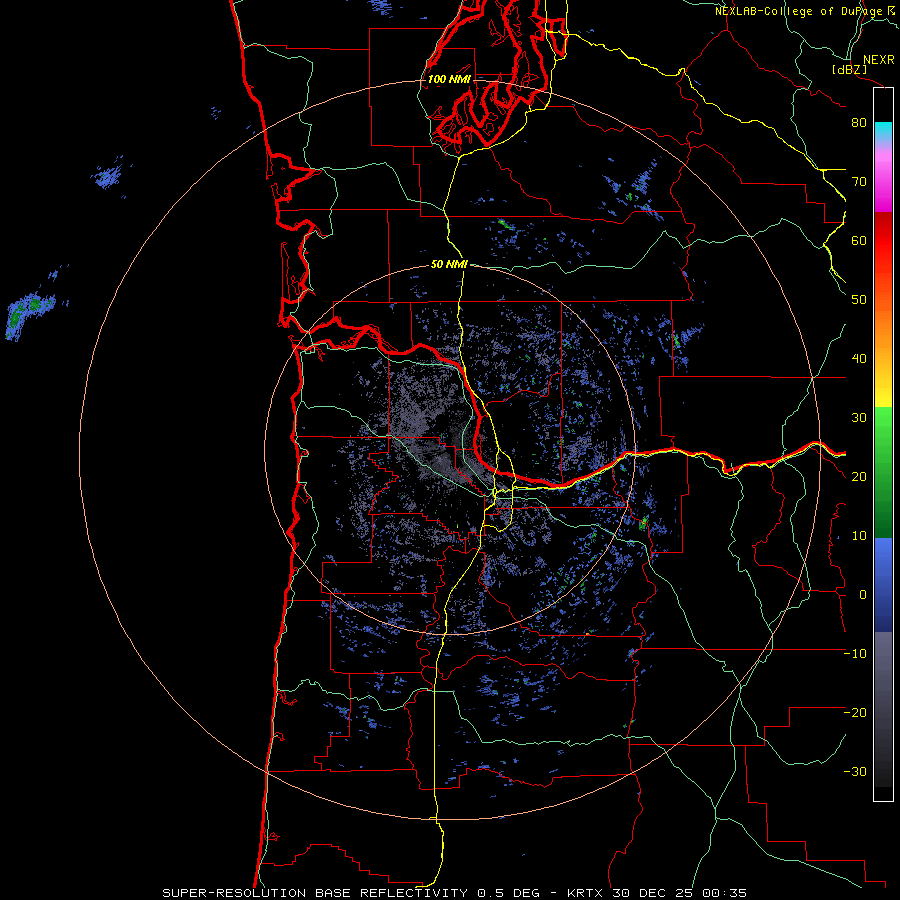Select the 70 value on the dBZ scale
The width and height of the screenshot is (900, 900).
point(859,182)
